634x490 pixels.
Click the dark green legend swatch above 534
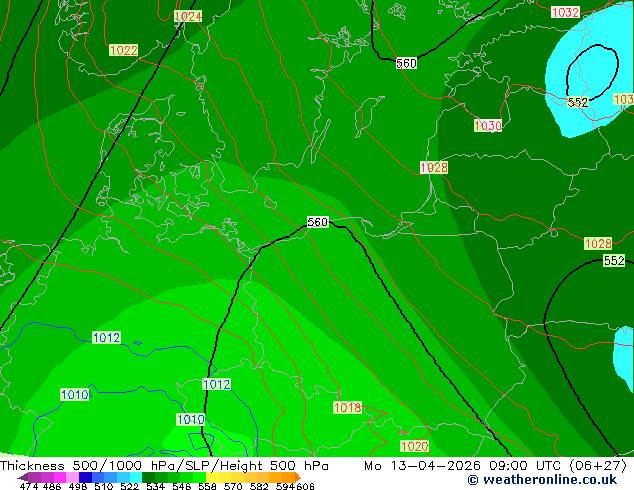(148, 477)
